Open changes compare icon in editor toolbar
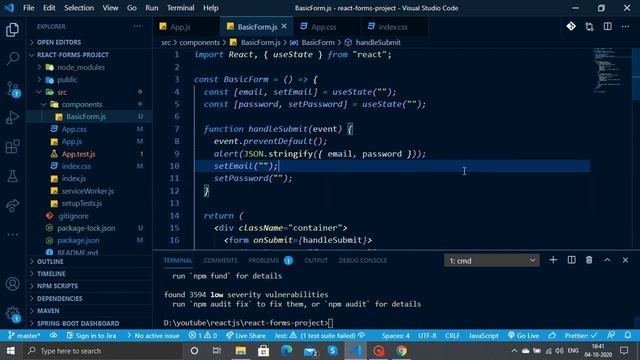The image size is (640, 360). point(589,27)
